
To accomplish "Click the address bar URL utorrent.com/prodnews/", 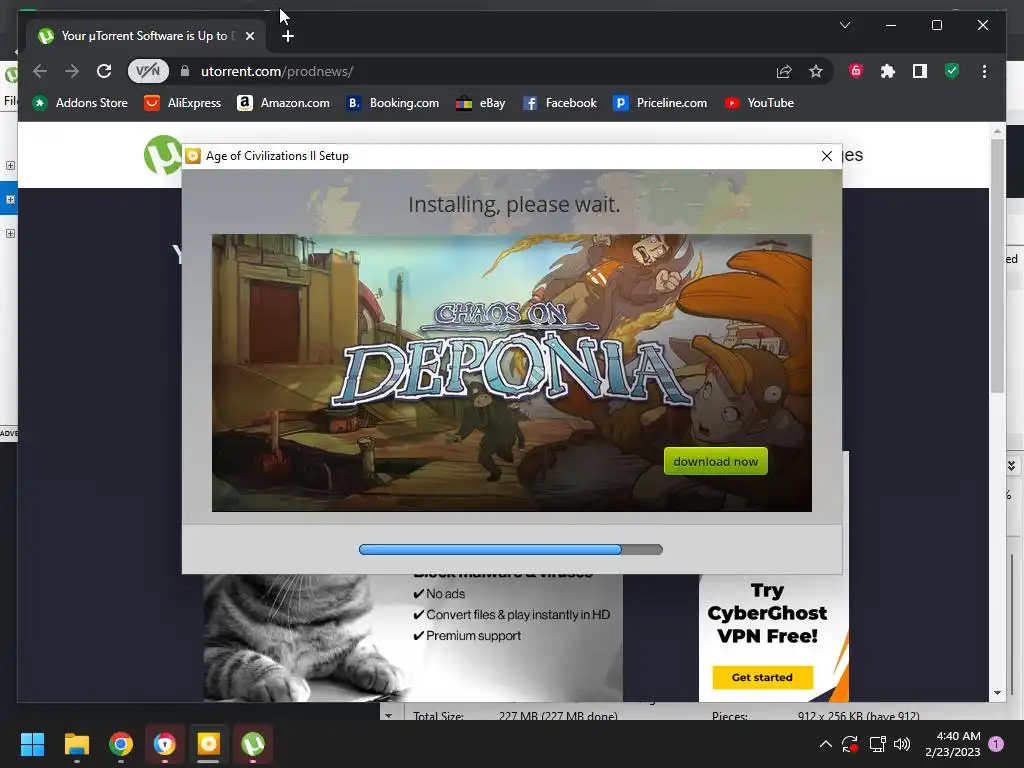I will point(277,71).
